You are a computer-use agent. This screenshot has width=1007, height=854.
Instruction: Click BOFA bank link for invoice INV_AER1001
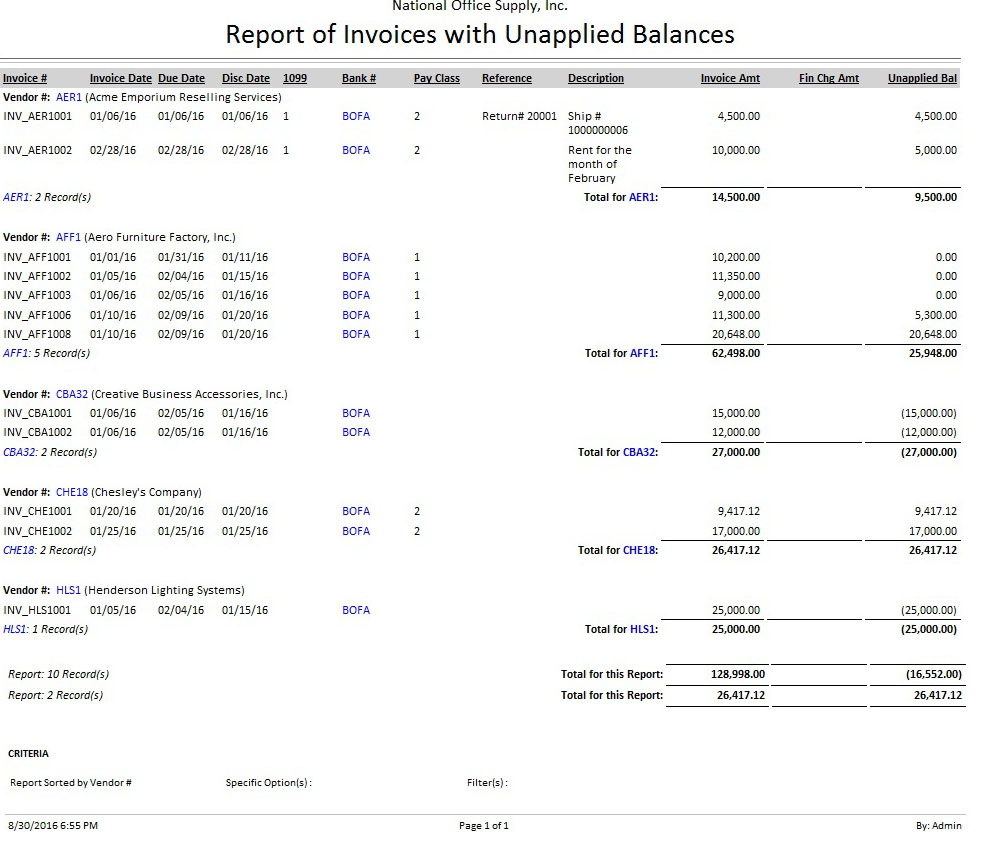[x=356, y=117]
